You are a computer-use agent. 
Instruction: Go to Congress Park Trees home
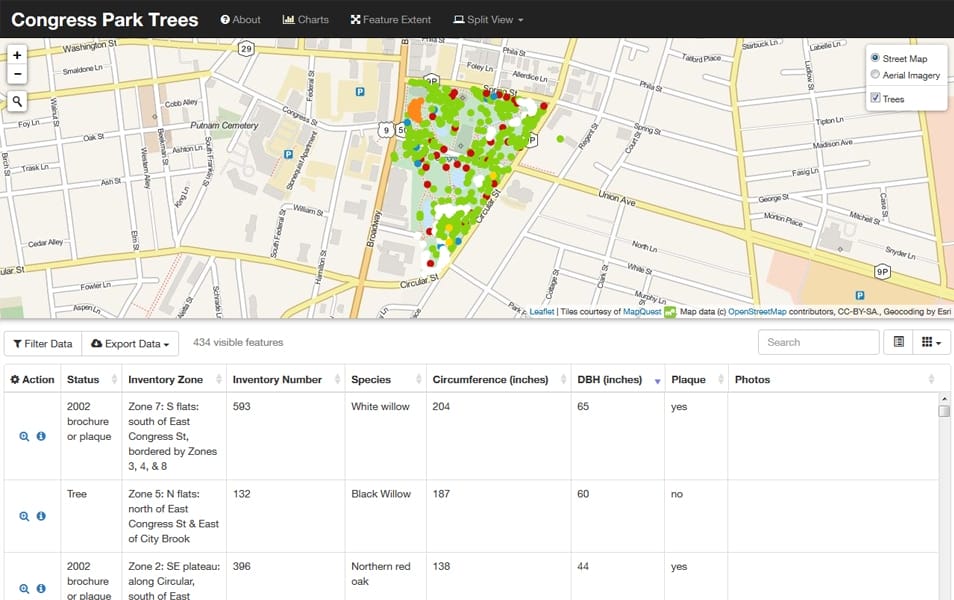105,19
